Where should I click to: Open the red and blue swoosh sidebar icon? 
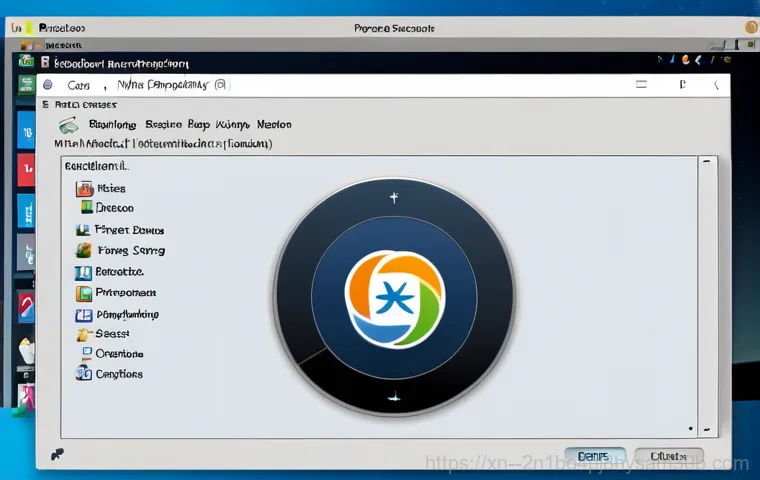coord(26,307)
